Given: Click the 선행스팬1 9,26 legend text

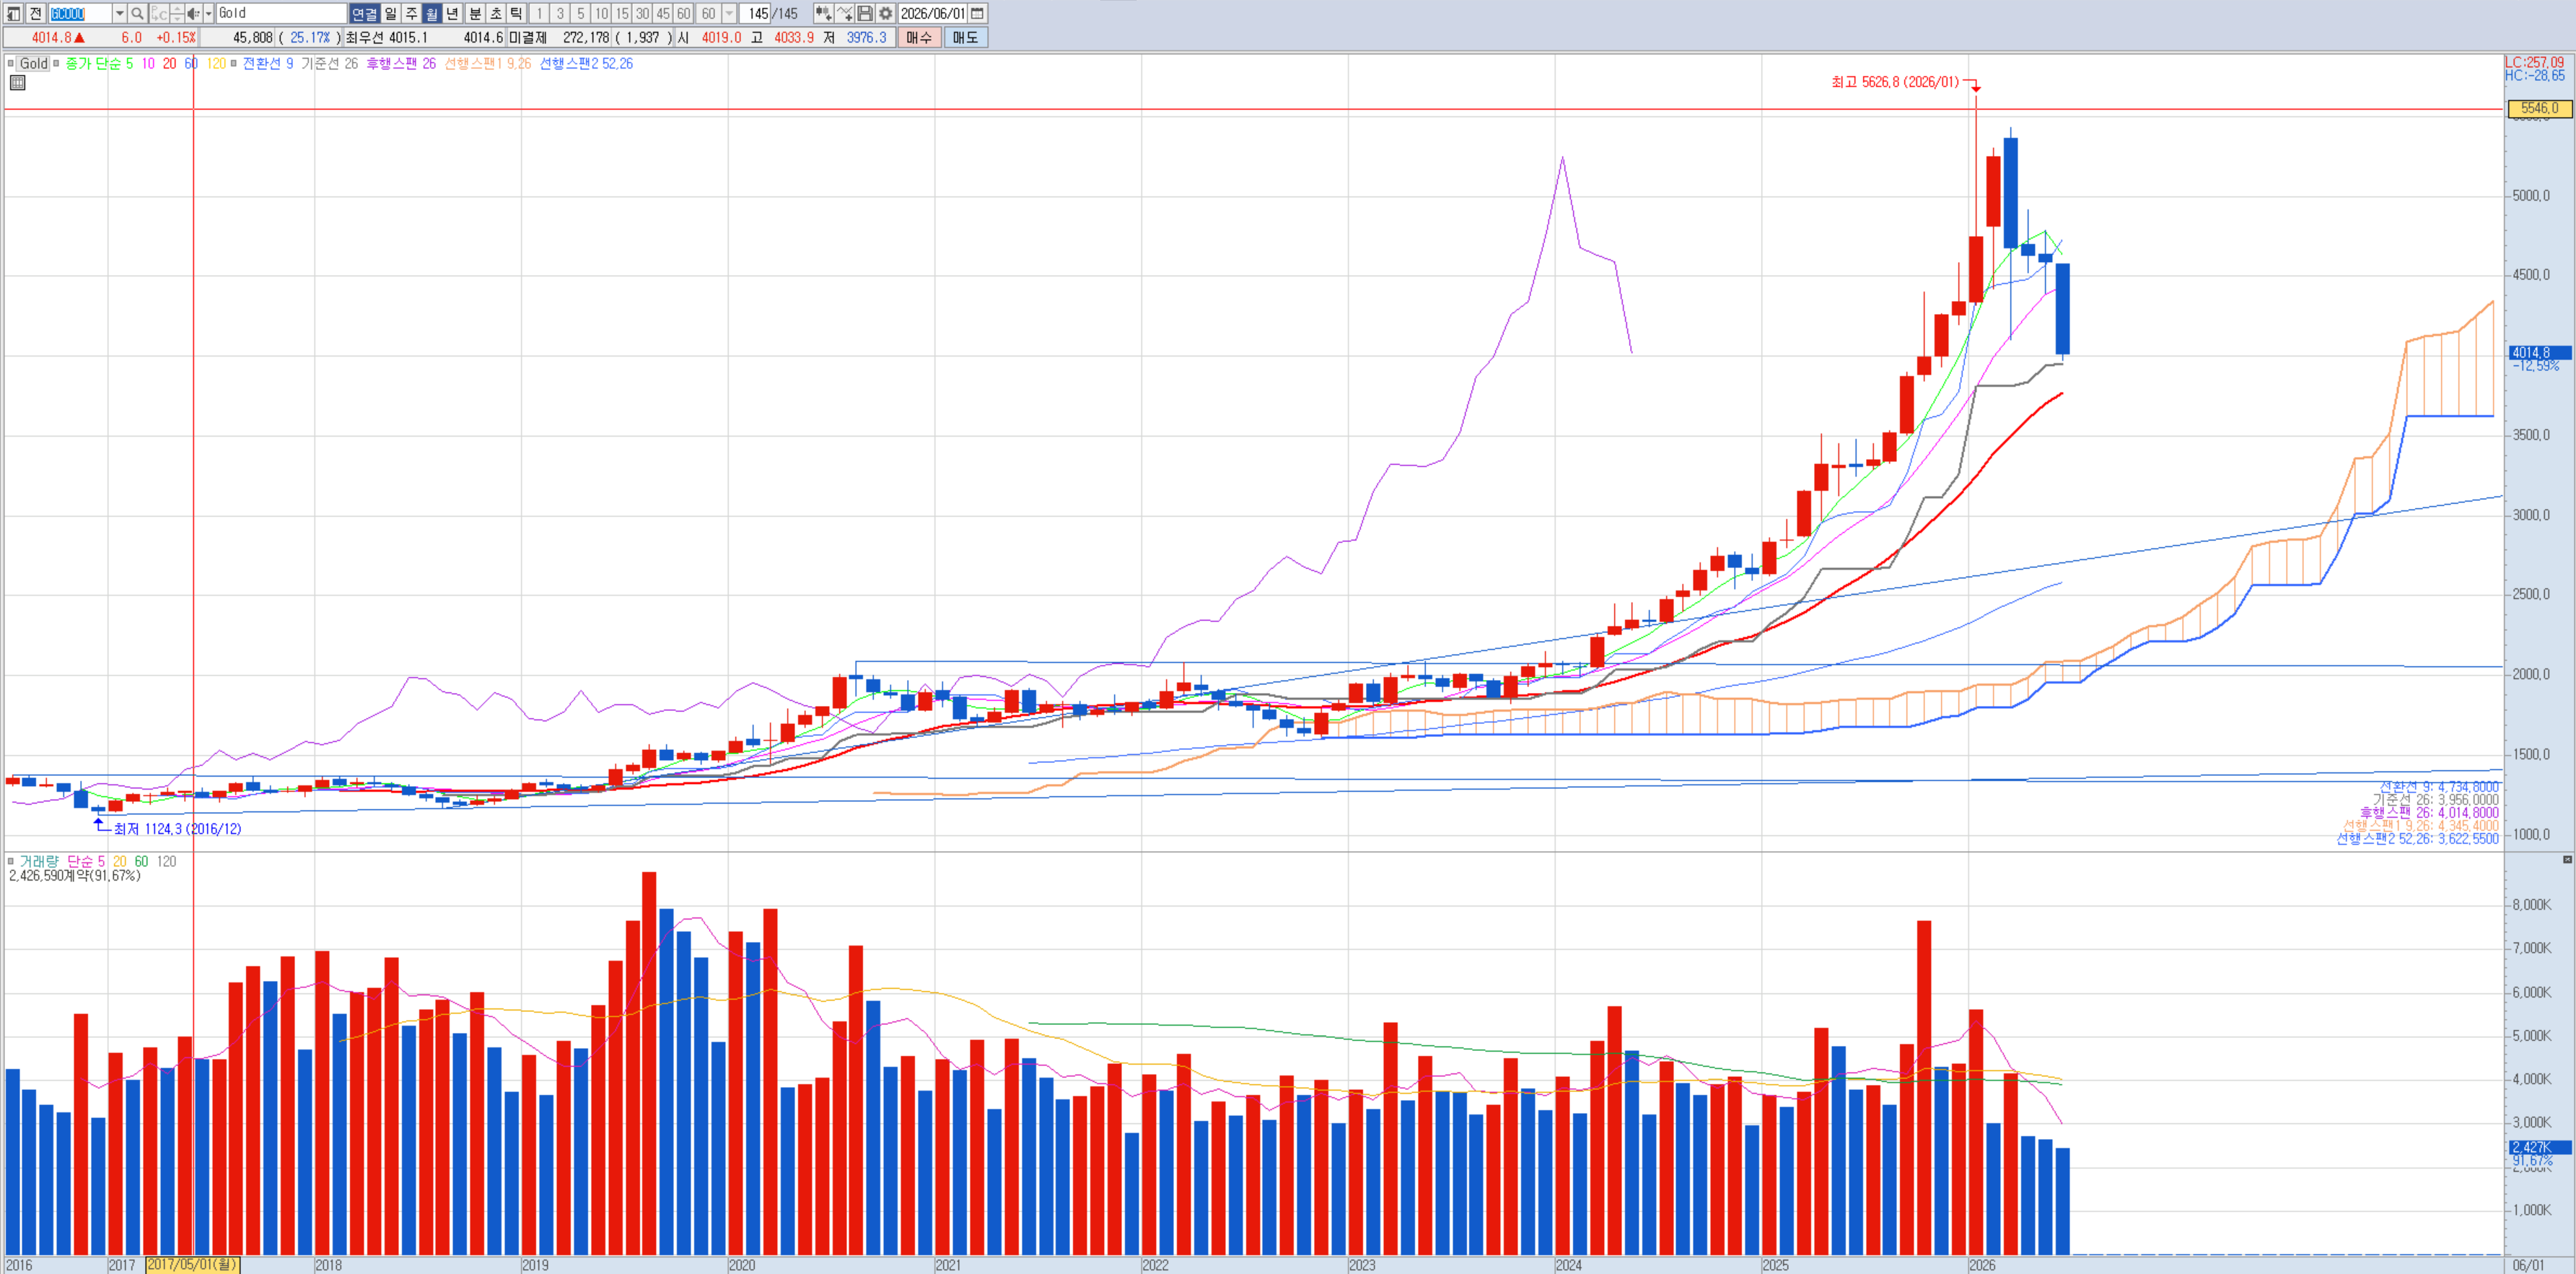Looking at the screenshot, I should [x=488, y=63].
